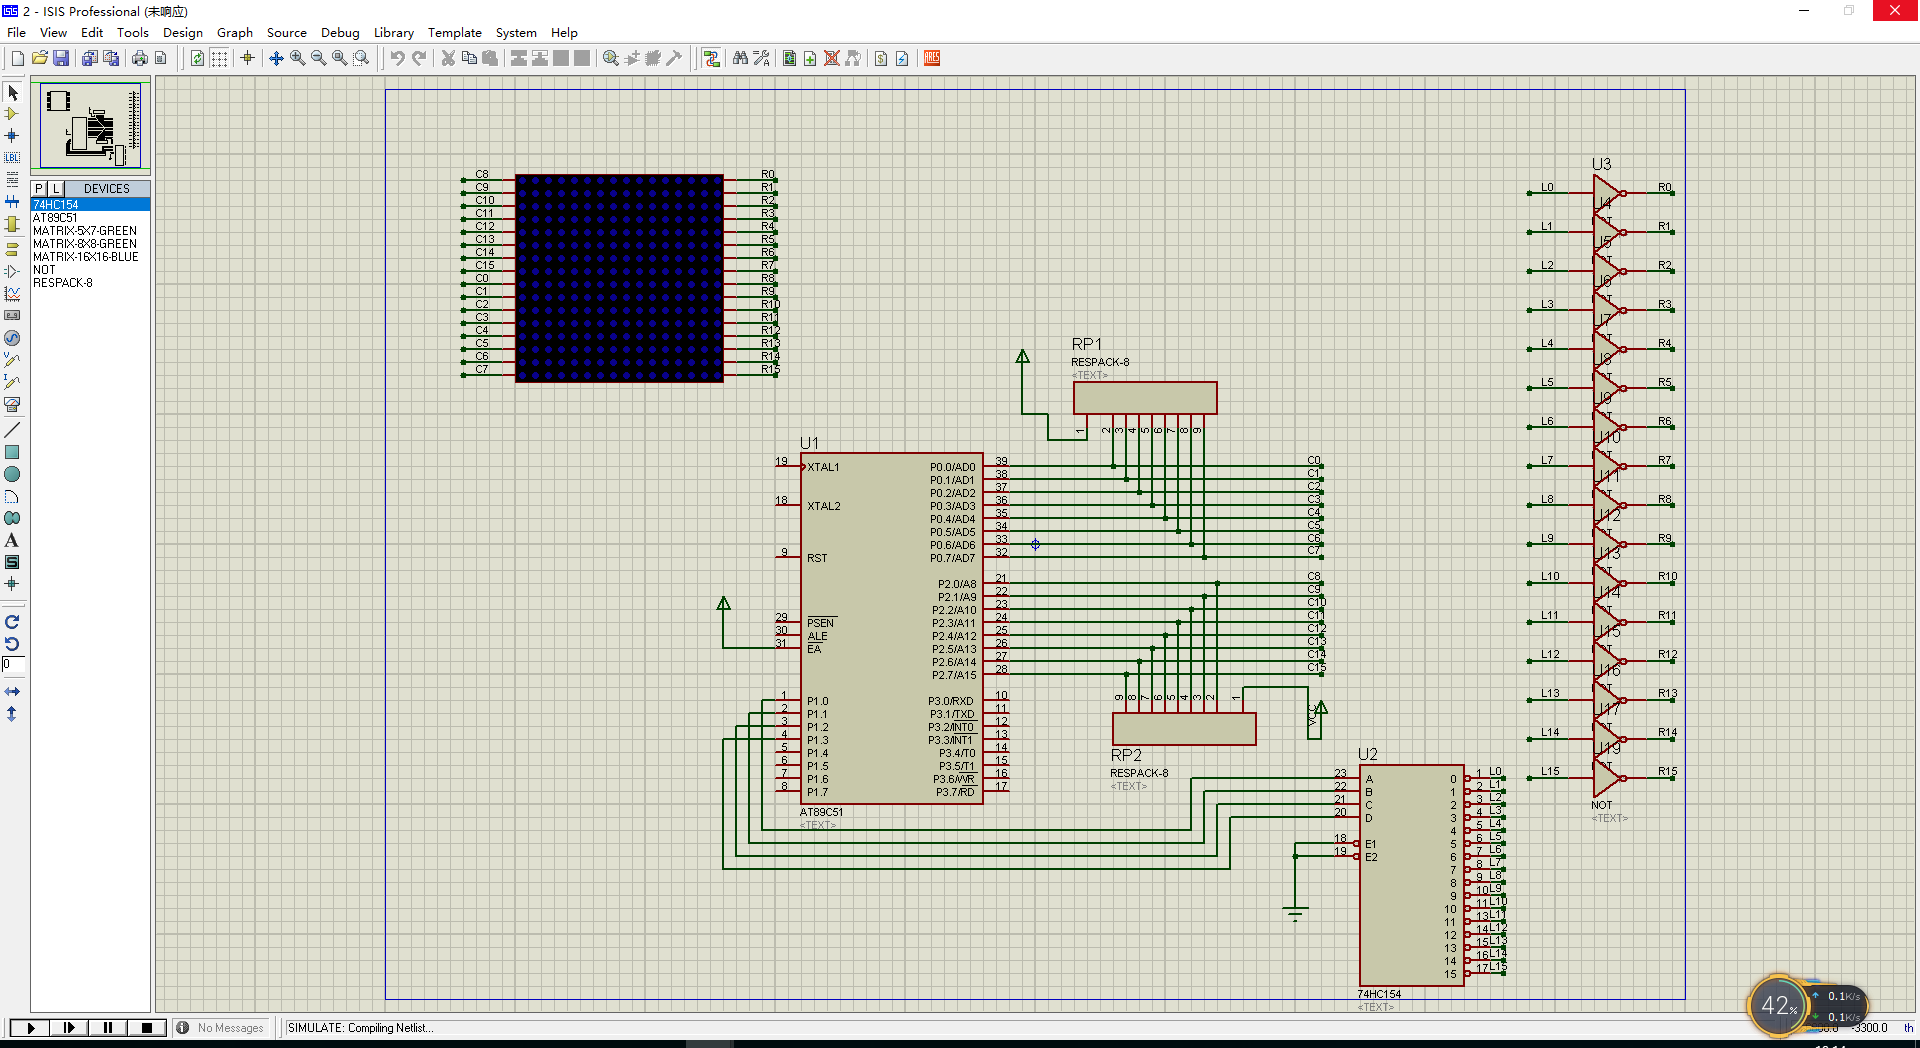Click the X-Mirror flip icon
The height and width of the screenshot is (1048, 1920).
[12, 692]
